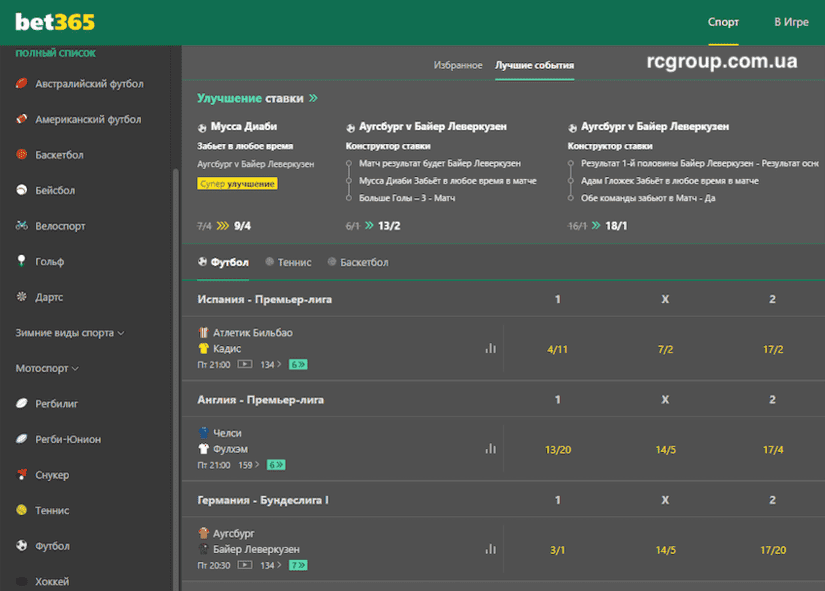Click the rugby league icon next to Регбилиг
Viewport: 825px width, 591px height.
pyautogui.click(x=22, y=403)
